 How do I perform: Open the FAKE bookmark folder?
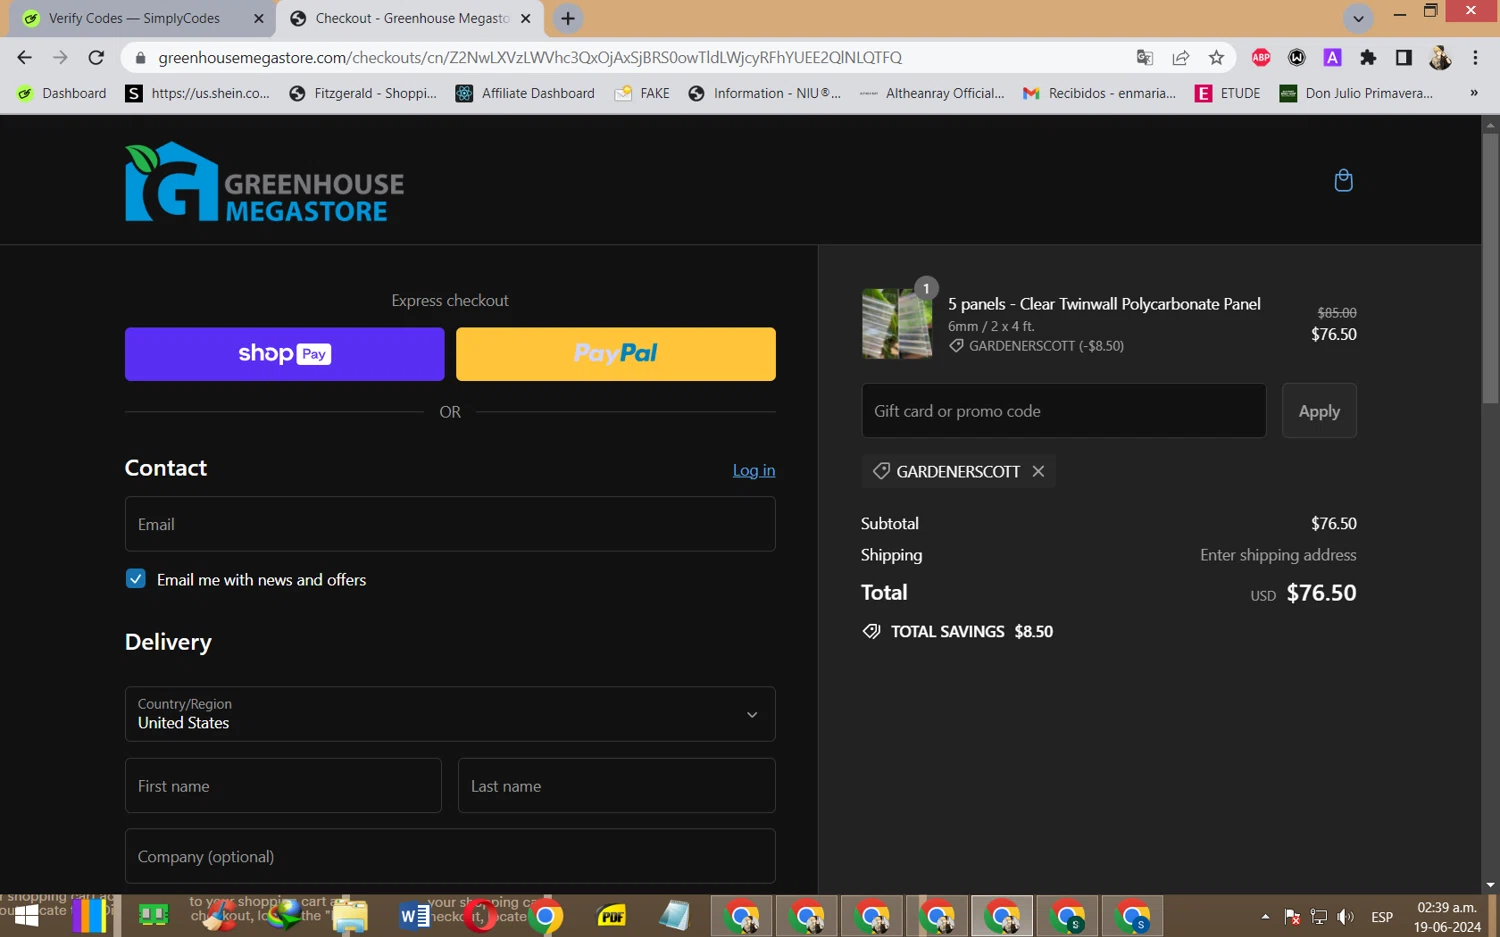coord(642,93)
